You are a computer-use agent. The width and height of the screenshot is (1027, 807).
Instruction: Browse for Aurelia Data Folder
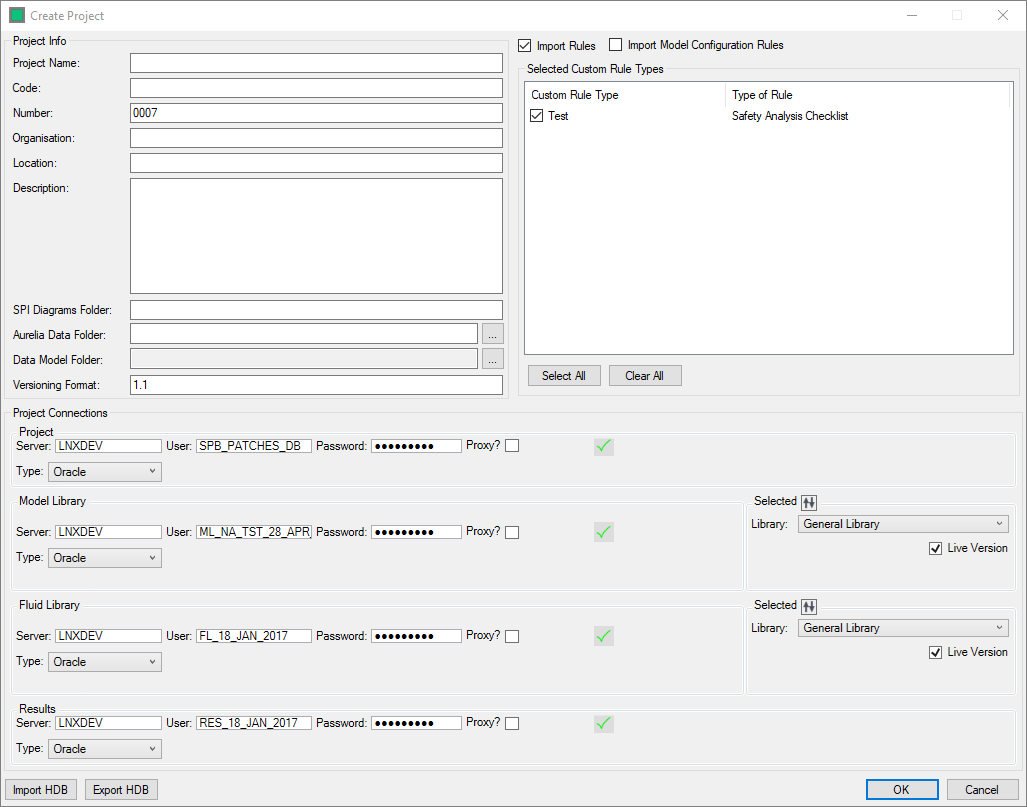(492, 334)
